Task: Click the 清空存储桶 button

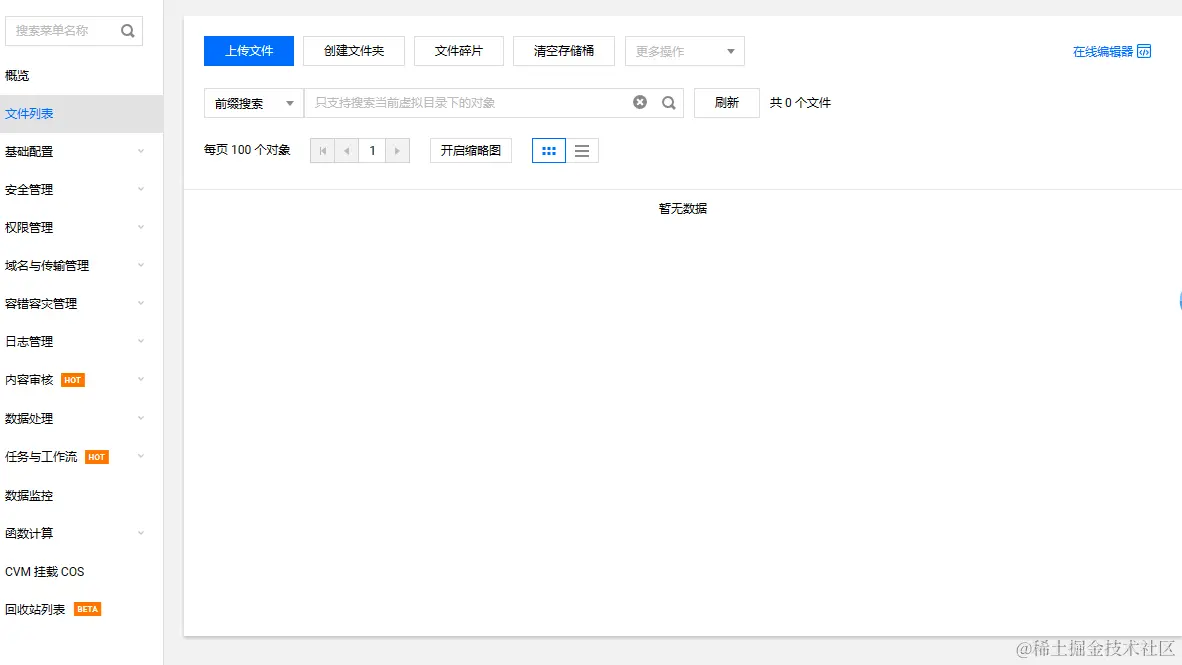Action: (563, 50)
